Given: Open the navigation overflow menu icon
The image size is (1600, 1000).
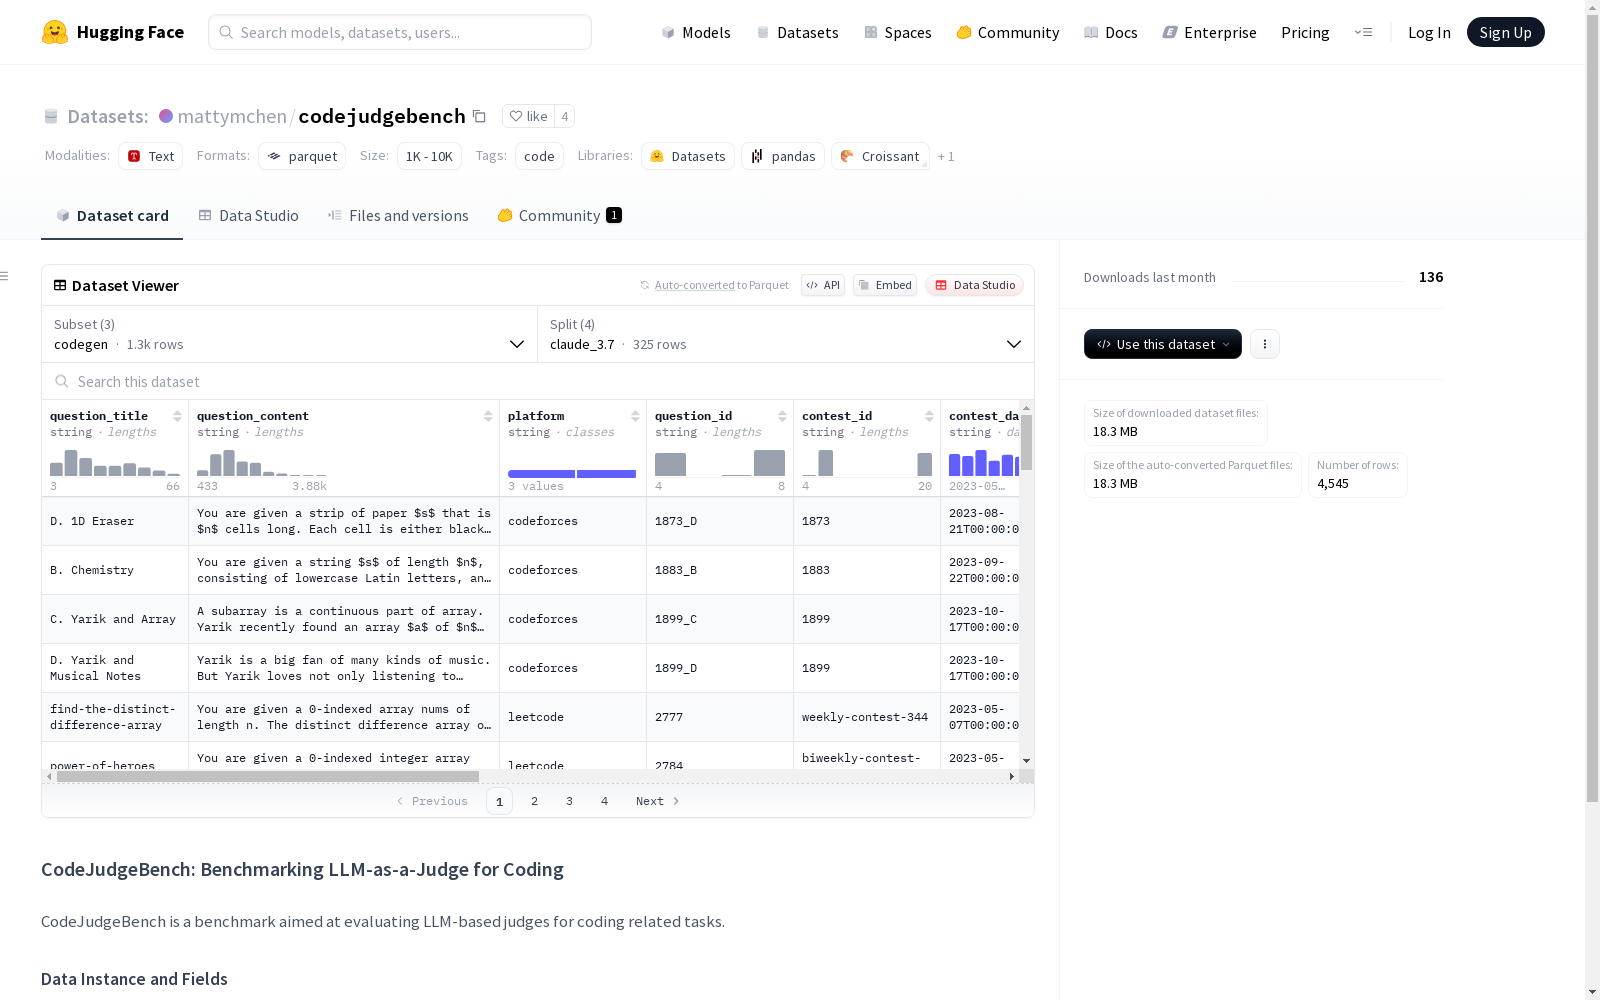Looking at the screenshot, I should [1363, 32].
